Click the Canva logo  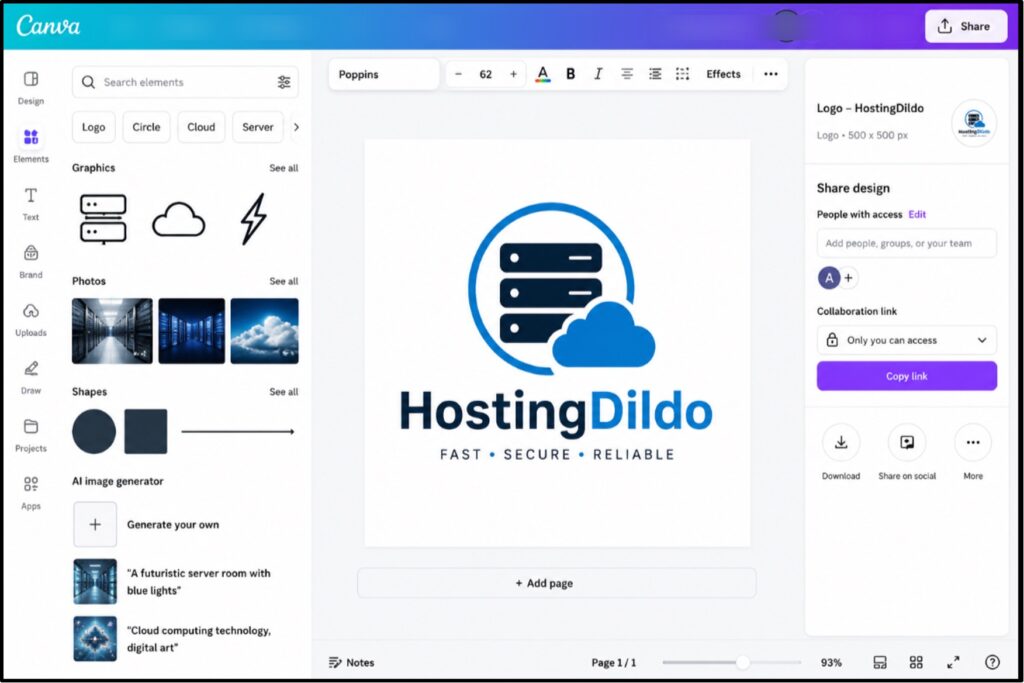(x=48, y=26)
